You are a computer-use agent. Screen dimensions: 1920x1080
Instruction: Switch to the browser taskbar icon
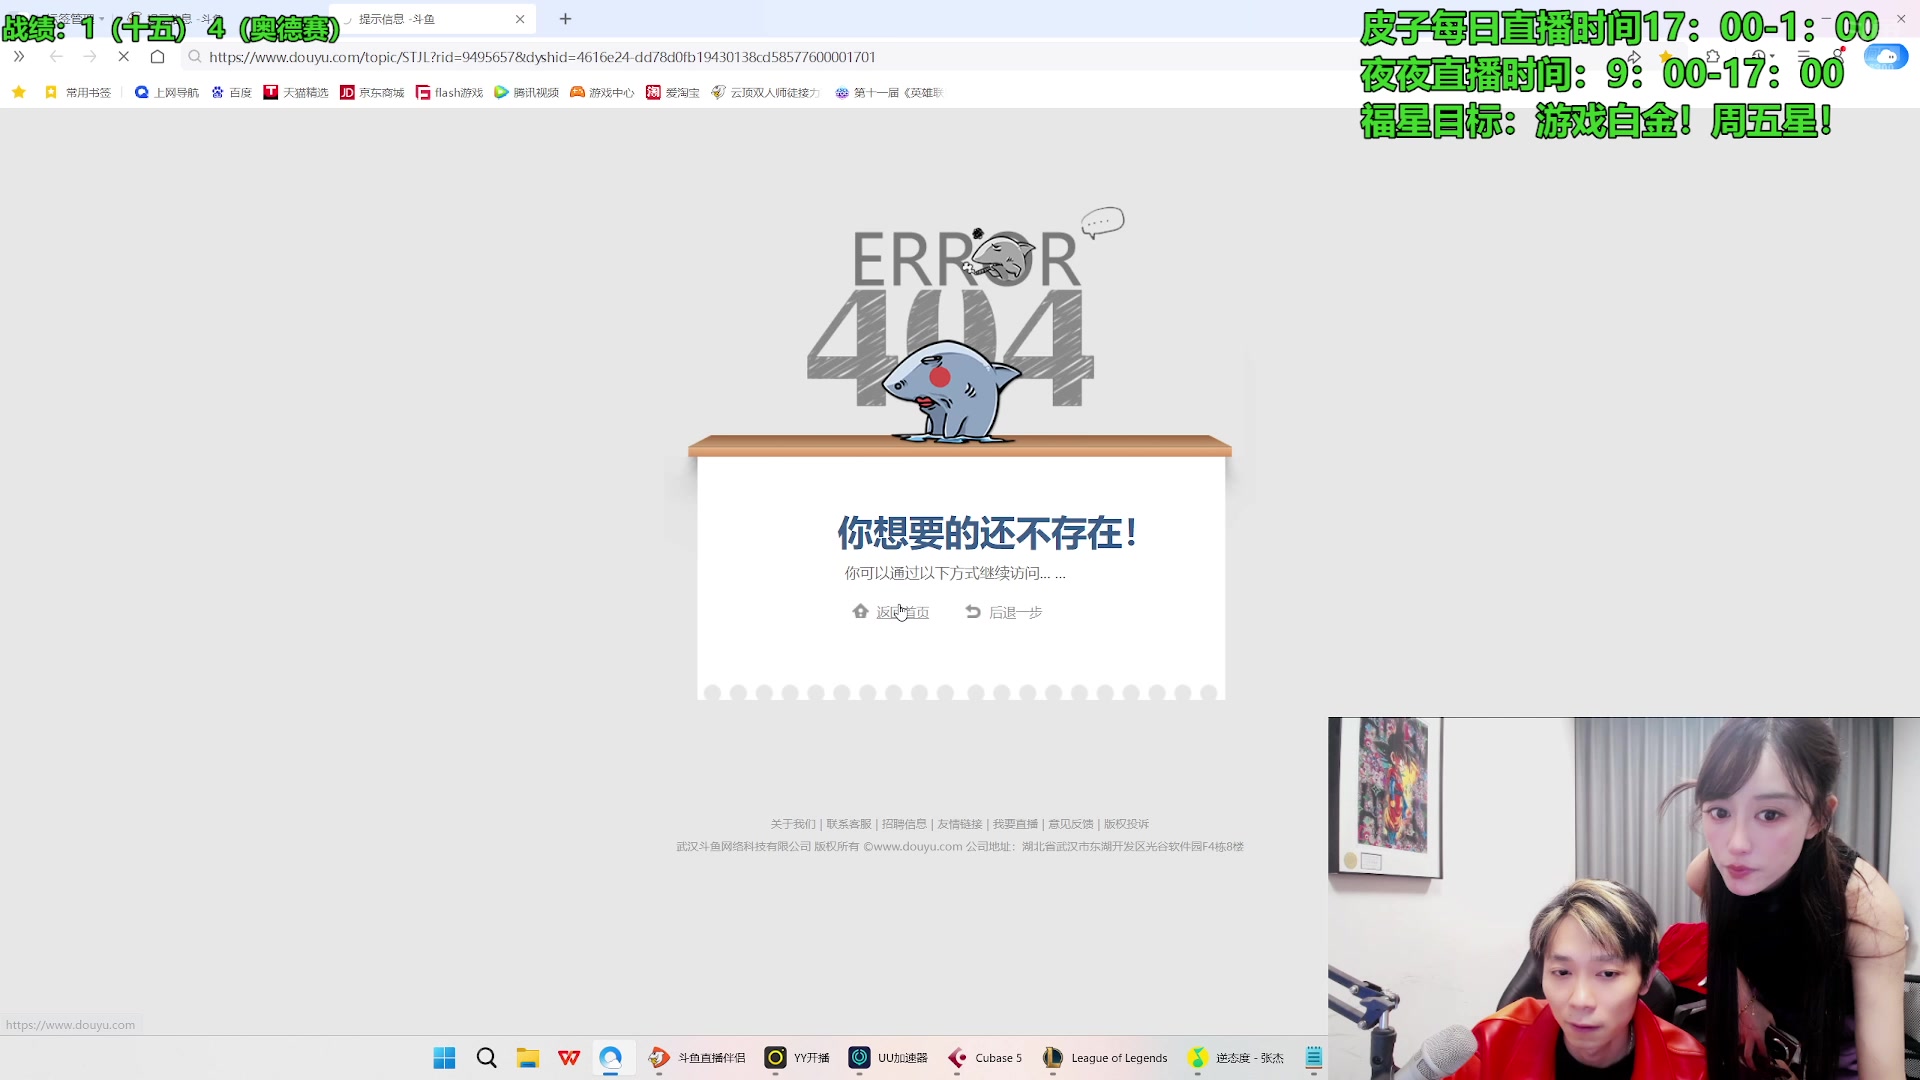click(611, 1058)
